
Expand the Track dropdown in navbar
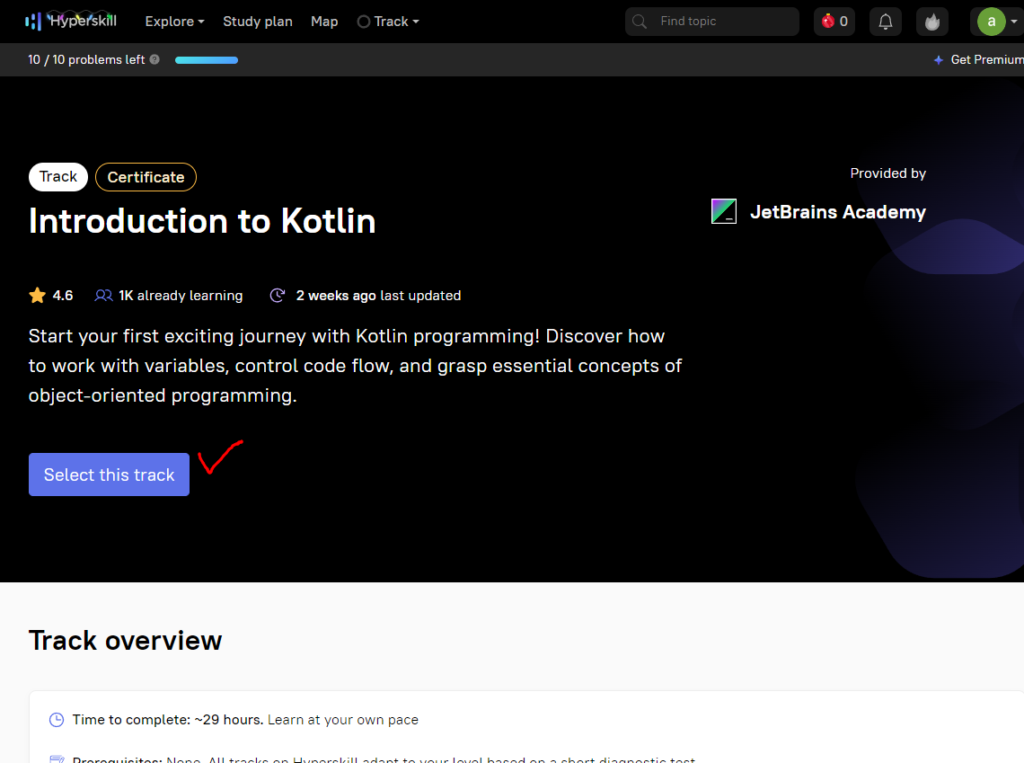[x=388, y=22]
